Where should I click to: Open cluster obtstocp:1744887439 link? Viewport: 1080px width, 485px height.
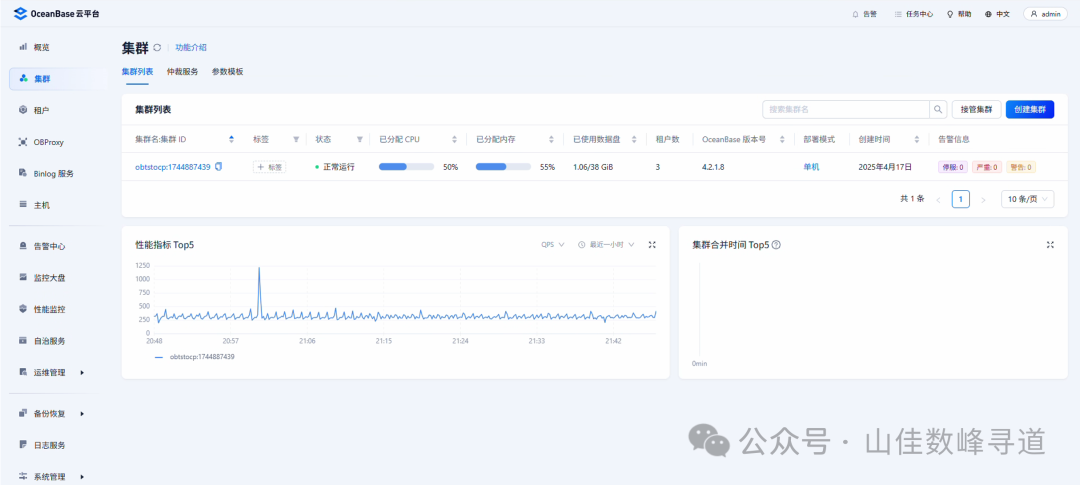click(173, 167)
